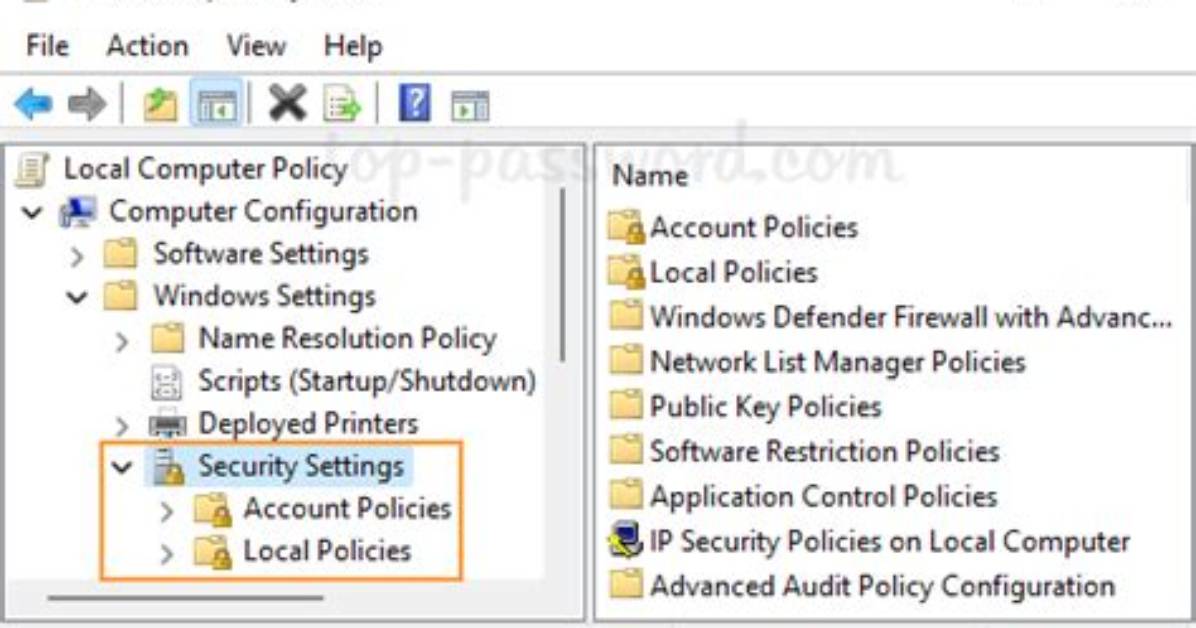Select Computer Configuration text label
This screenshot has height=628, width=1196.
(263, 211)
